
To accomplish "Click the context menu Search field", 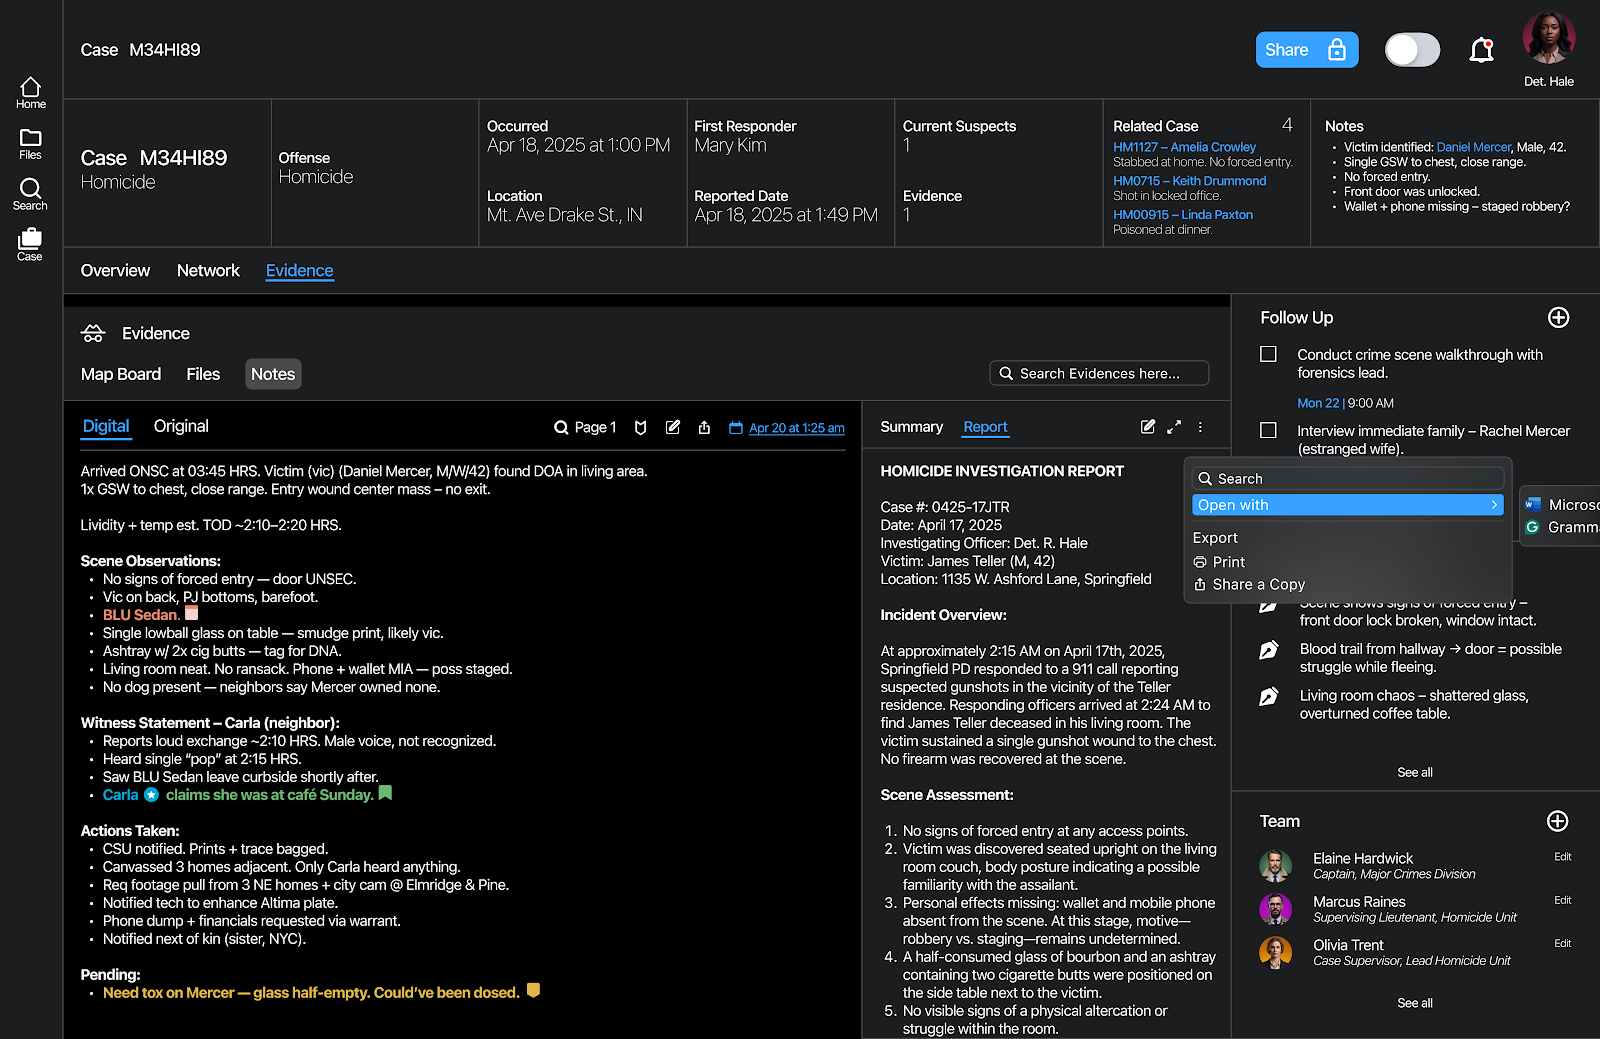I will 1348,479.
